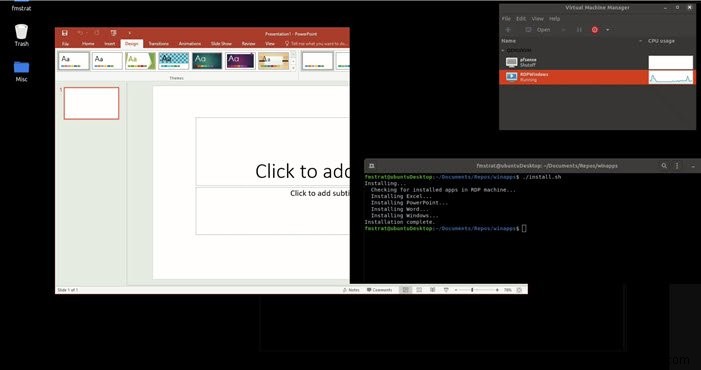Click the zoom in plus button
The width and height of the screenshot is (701, 370).
coord(497,290)
